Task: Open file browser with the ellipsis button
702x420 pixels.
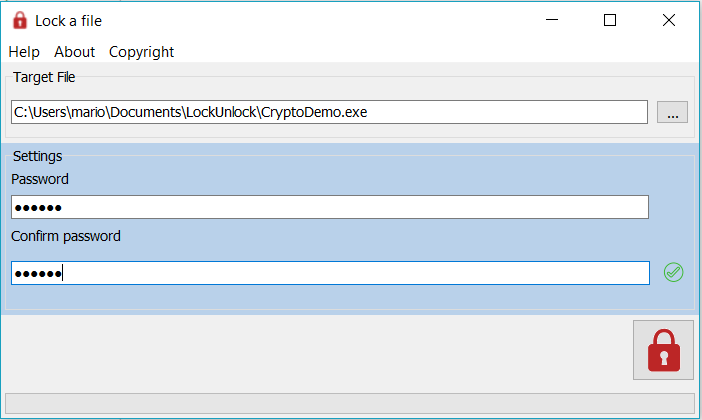Action: pos(672,113)
